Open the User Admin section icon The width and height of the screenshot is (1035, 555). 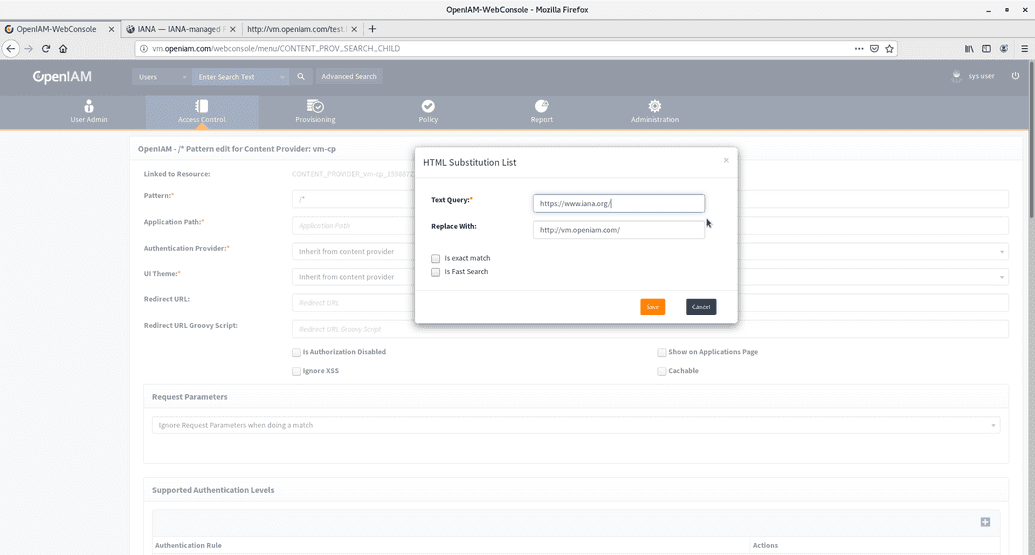[x=89, y=106]
